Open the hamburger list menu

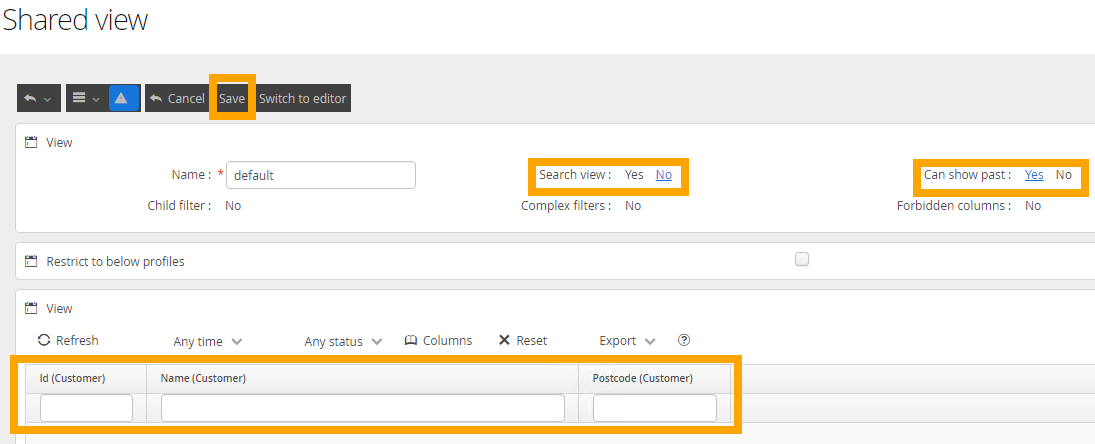[85, 98]
